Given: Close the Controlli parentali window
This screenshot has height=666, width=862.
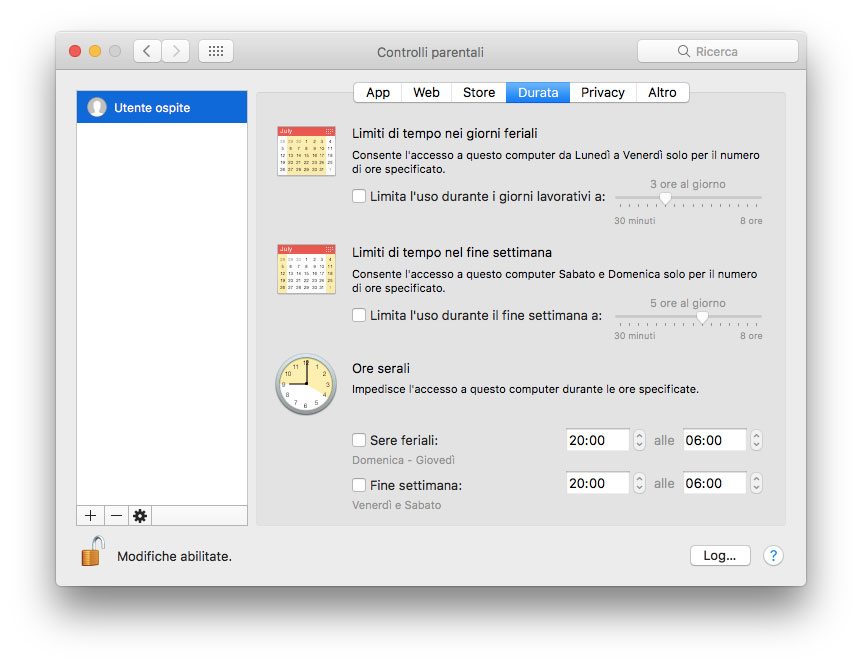Looking at the screenshot, I should [x=75, y=51].
